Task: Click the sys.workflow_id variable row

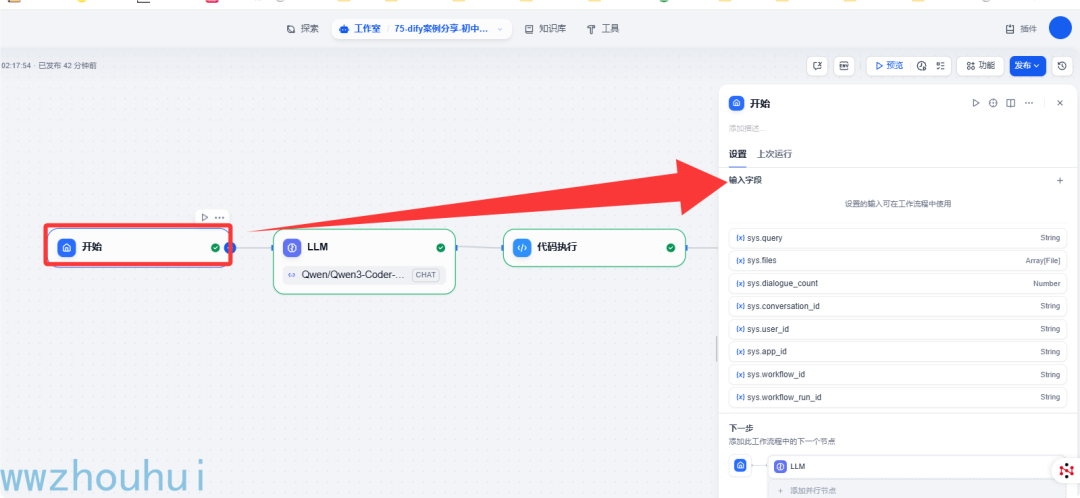Action: 897,375
